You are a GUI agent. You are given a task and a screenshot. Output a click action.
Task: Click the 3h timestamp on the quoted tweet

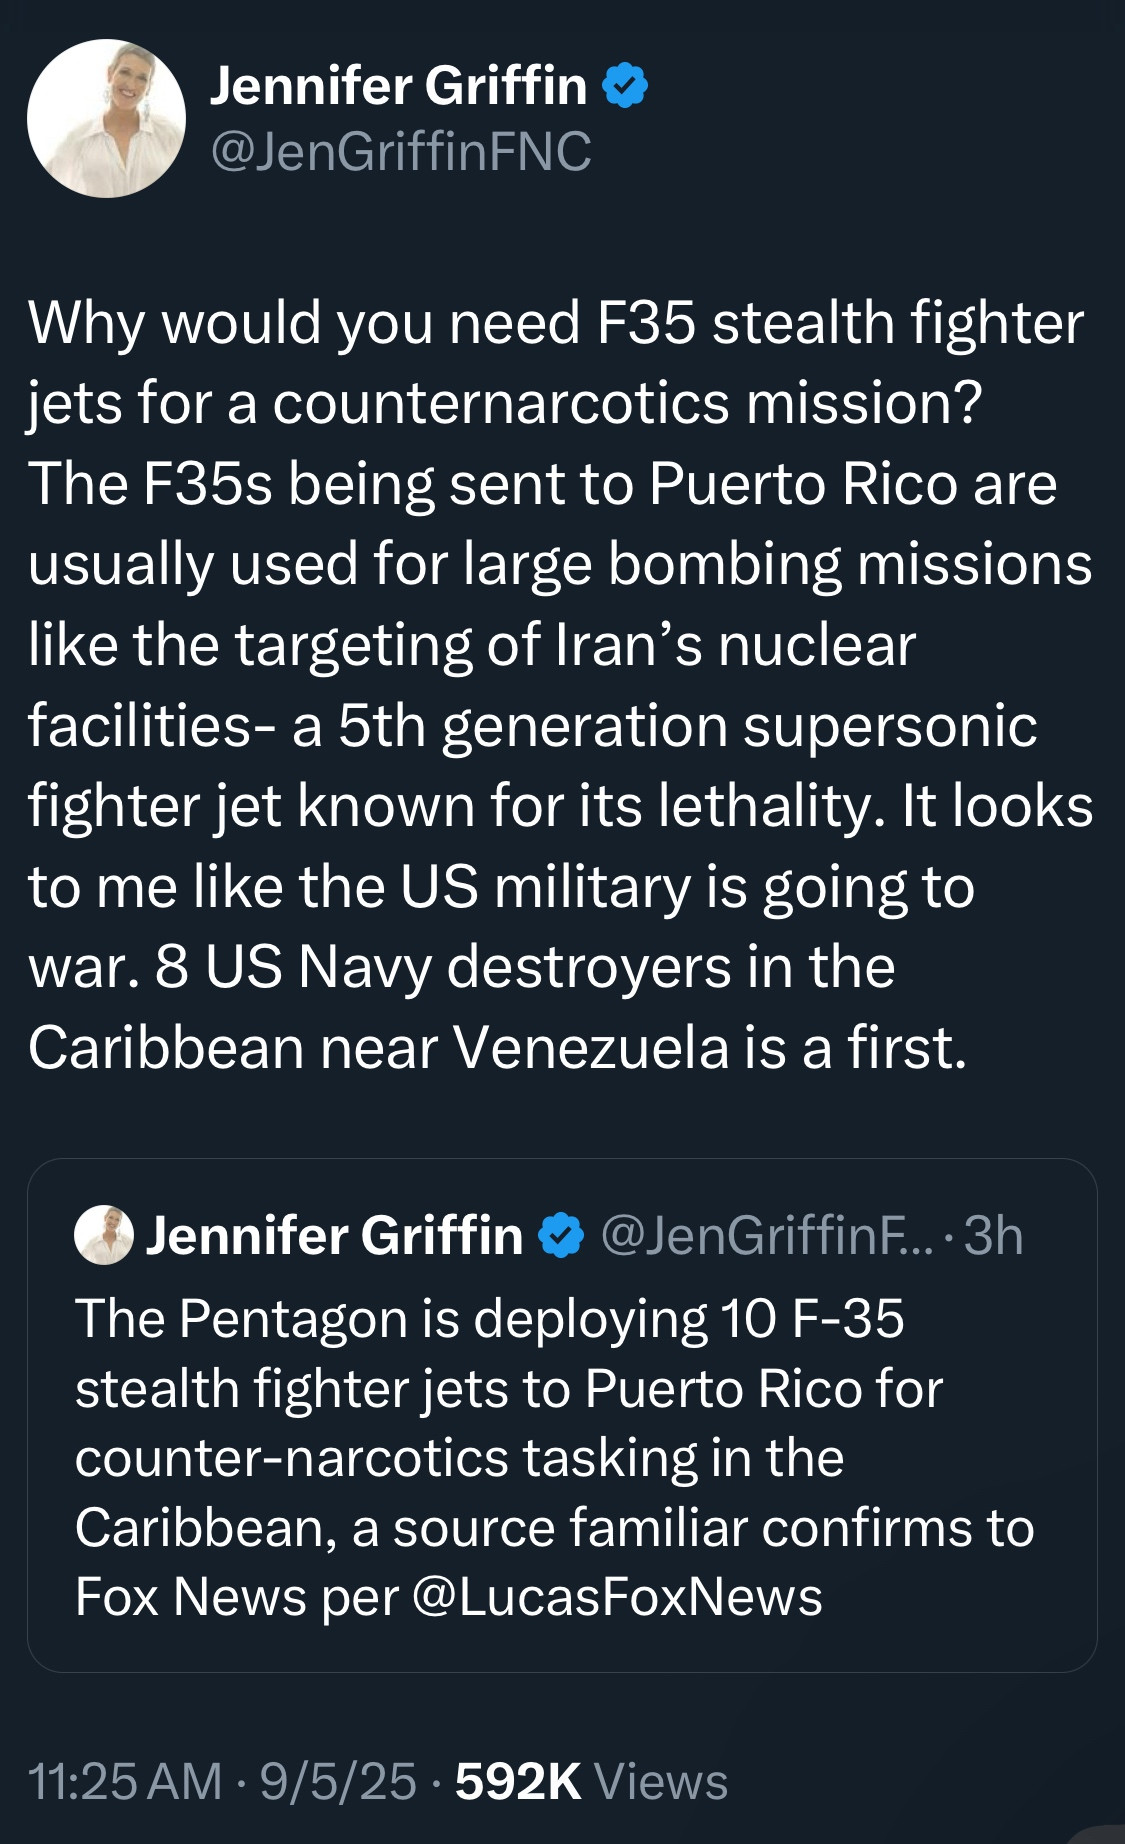coord(993,1236)
